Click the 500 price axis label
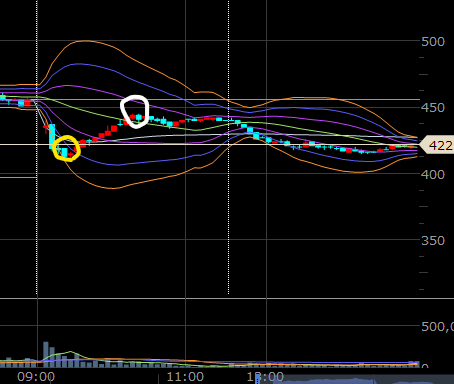 pyautogui.click(x=433, y=42)
